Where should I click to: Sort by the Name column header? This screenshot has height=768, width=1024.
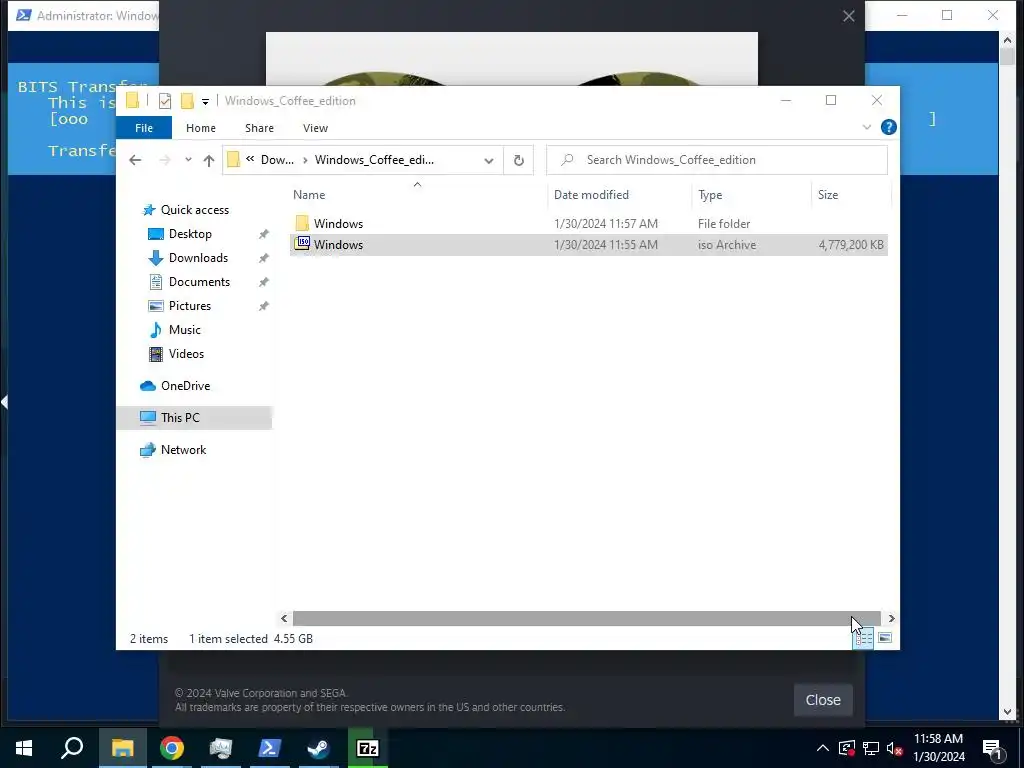(x=417, y=195)
